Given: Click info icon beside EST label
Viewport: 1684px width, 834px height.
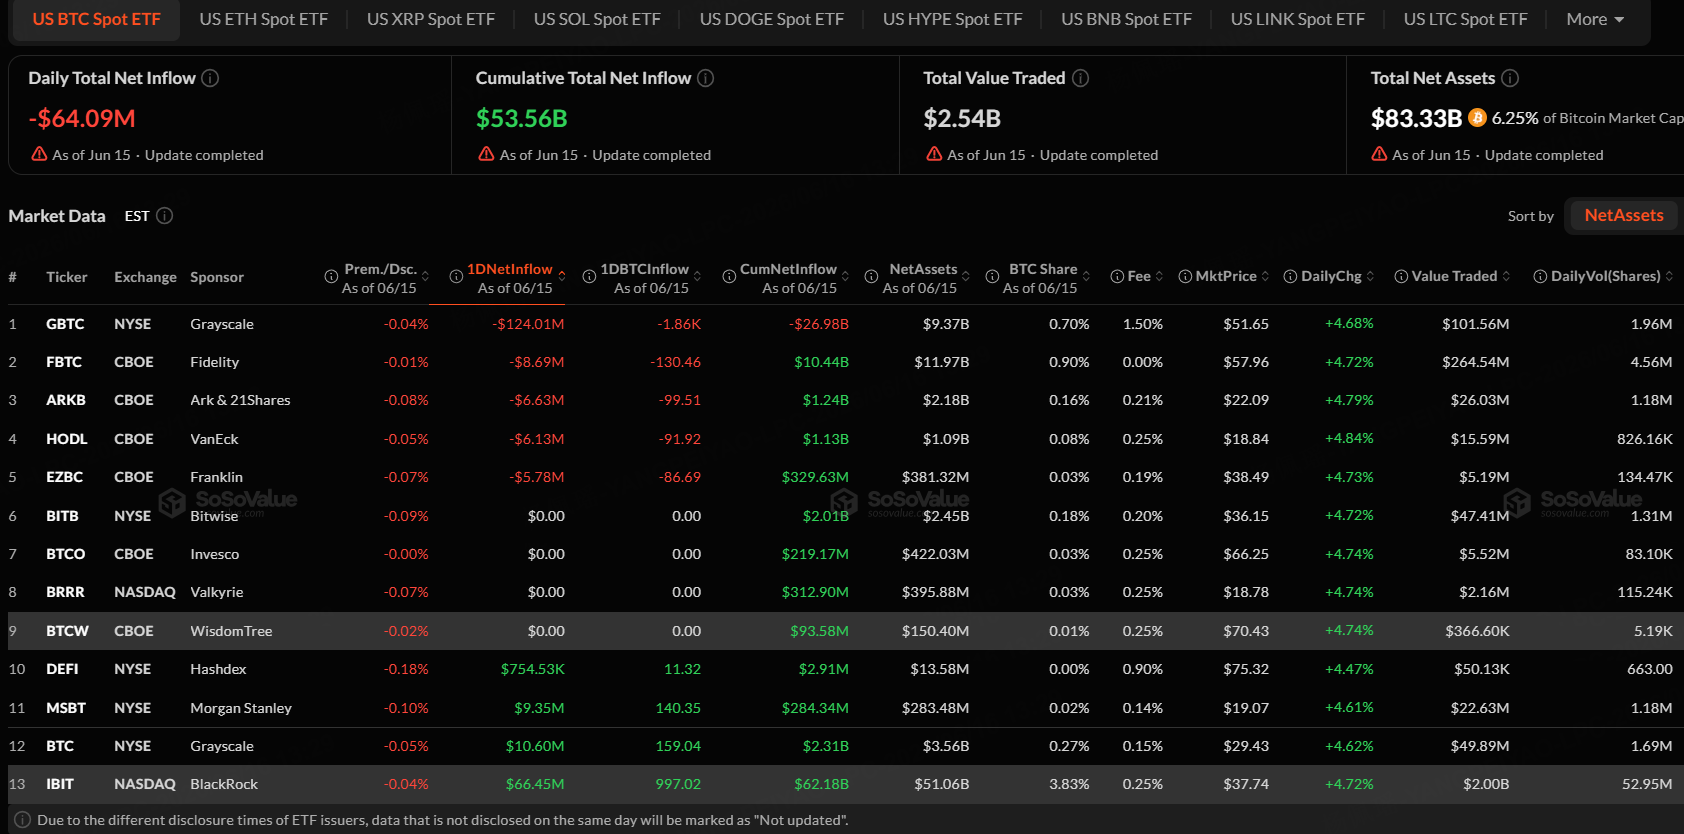Looking at the screenshot, I should [x=165, y=216].
